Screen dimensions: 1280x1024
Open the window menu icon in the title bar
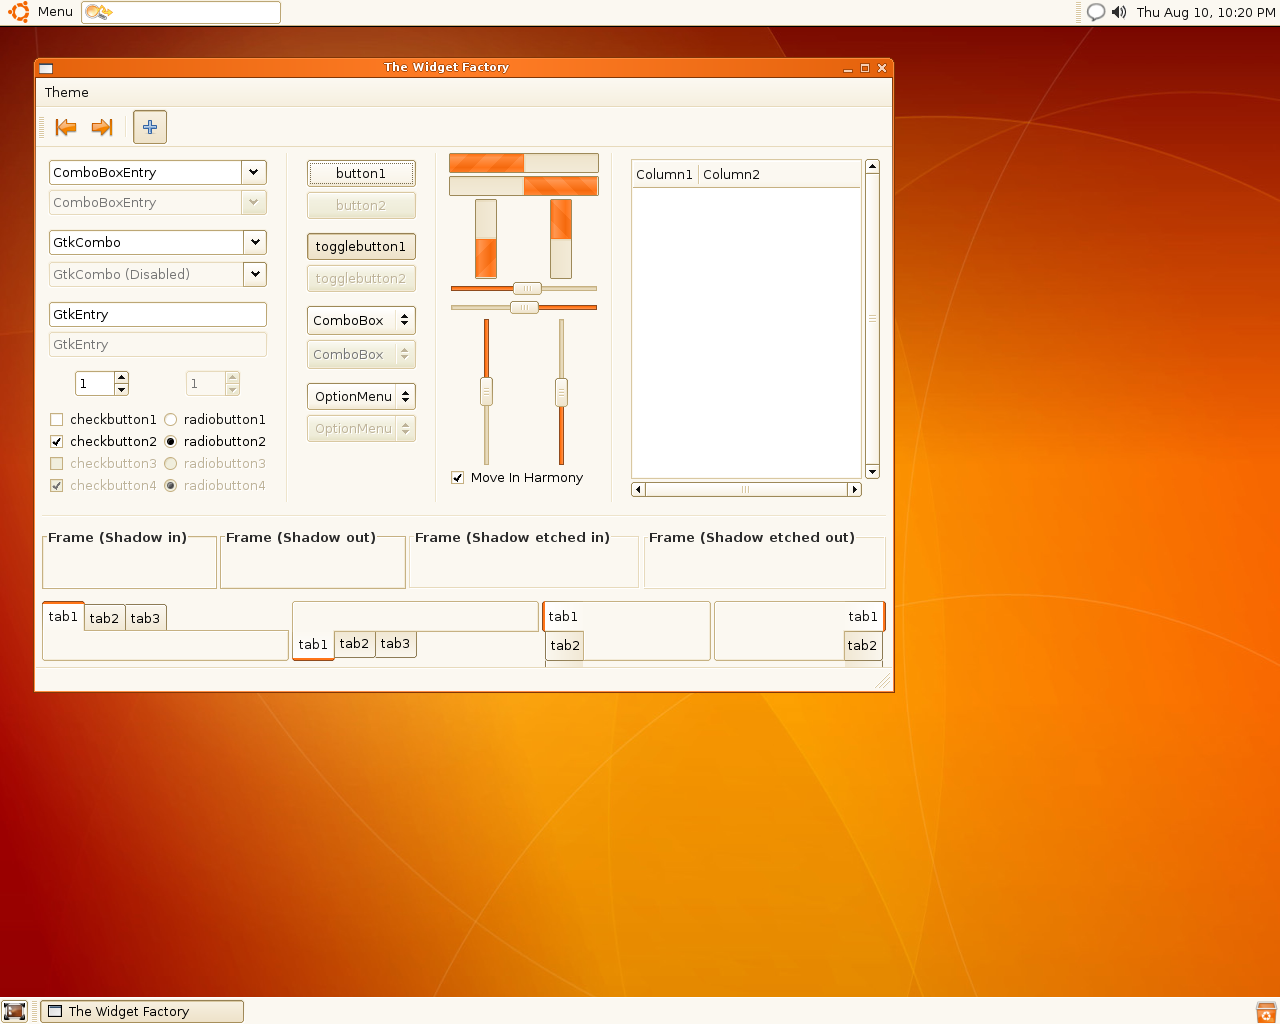click(46, 68)
